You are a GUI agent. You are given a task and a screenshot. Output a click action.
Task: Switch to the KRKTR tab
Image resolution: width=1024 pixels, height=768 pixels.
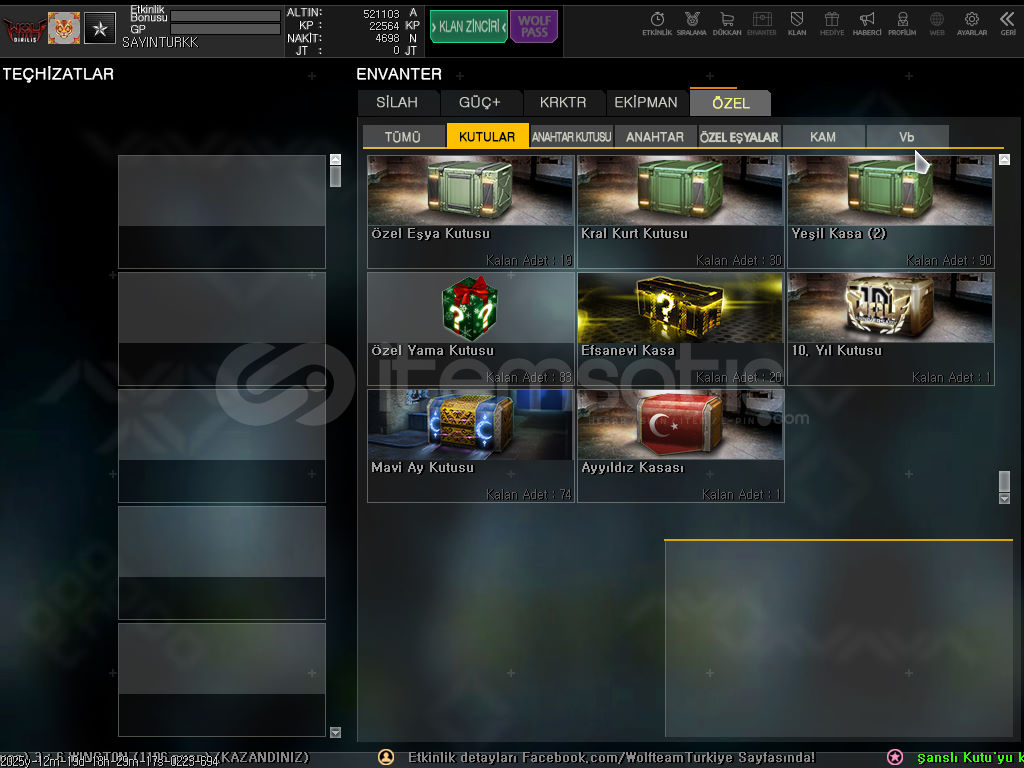[563, 103]
